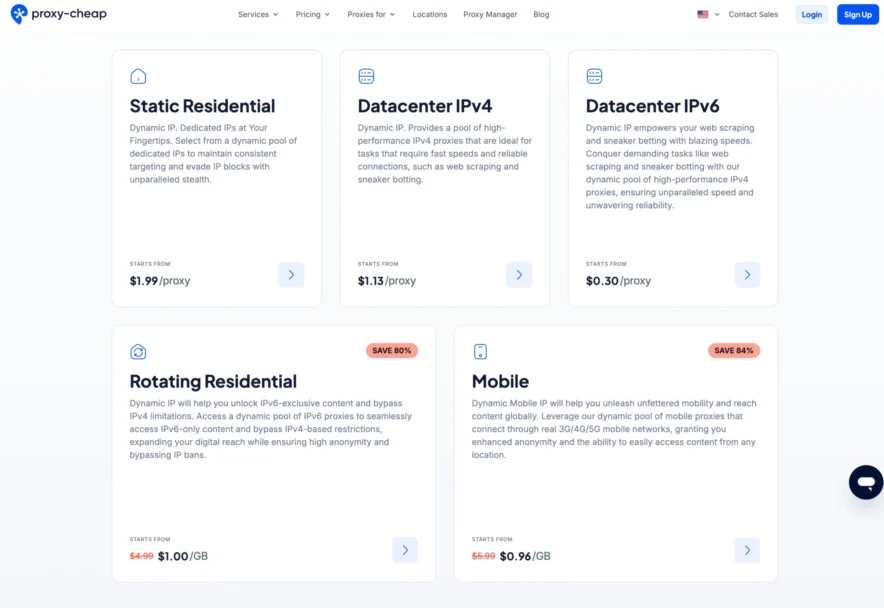Click the Datacenter IPv4 server icon
The width and height of the screenshot is (884, 608).
click(365, 76)
